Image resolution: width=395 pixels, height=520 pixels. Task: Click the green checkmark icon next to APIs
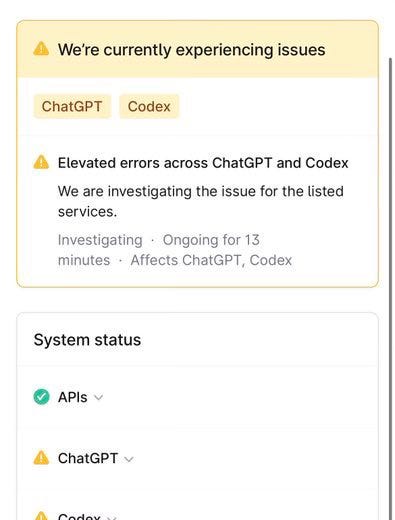pos(41,397)
